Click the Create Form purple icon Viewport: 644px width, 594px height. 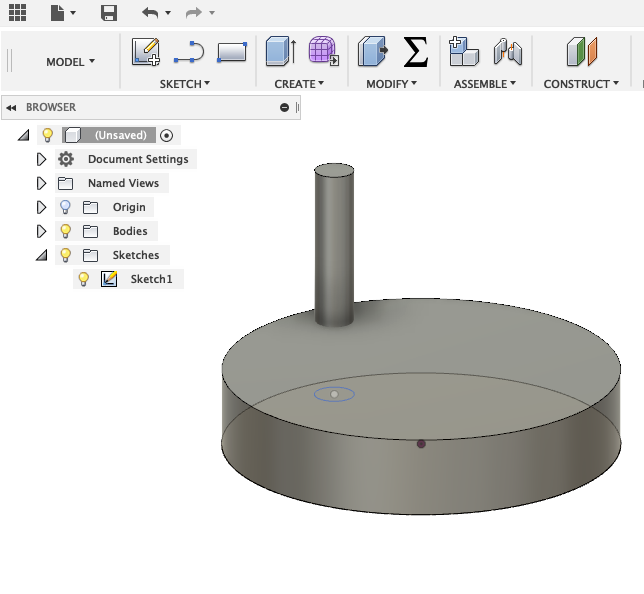click(x=324, y=51)
